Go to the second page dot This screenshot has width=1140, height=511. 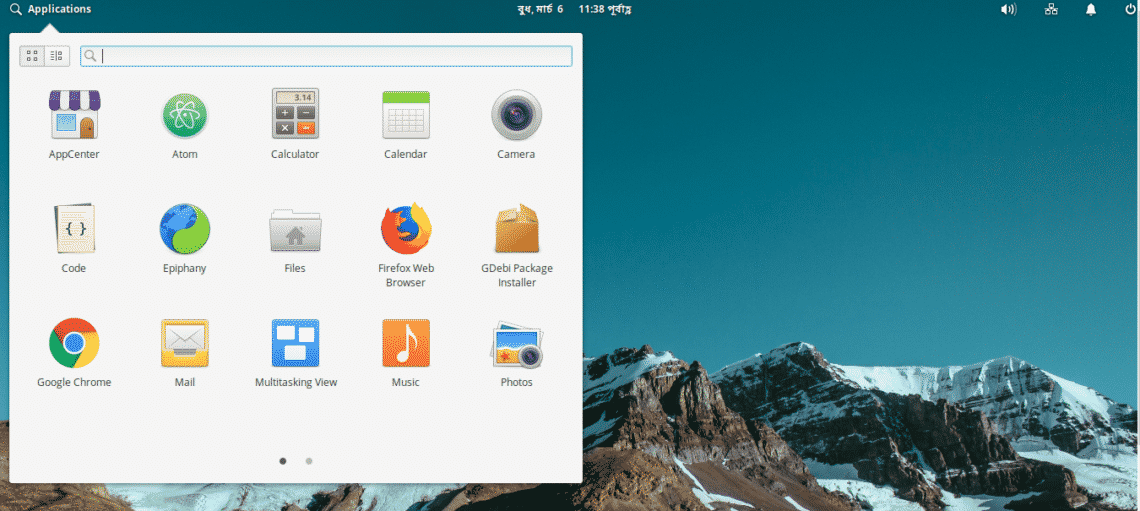coord(309,460)
